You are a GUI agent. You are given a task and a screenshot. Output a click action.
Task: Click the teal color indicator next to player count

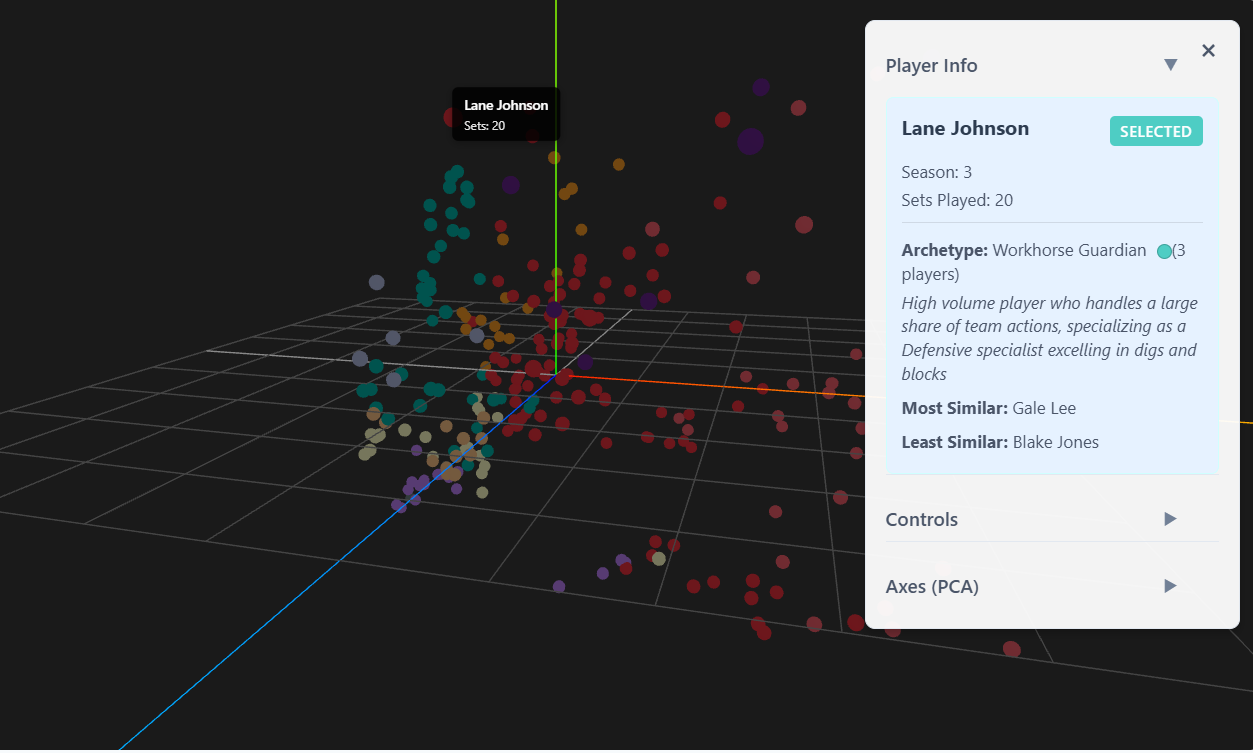coord(1162,251)
